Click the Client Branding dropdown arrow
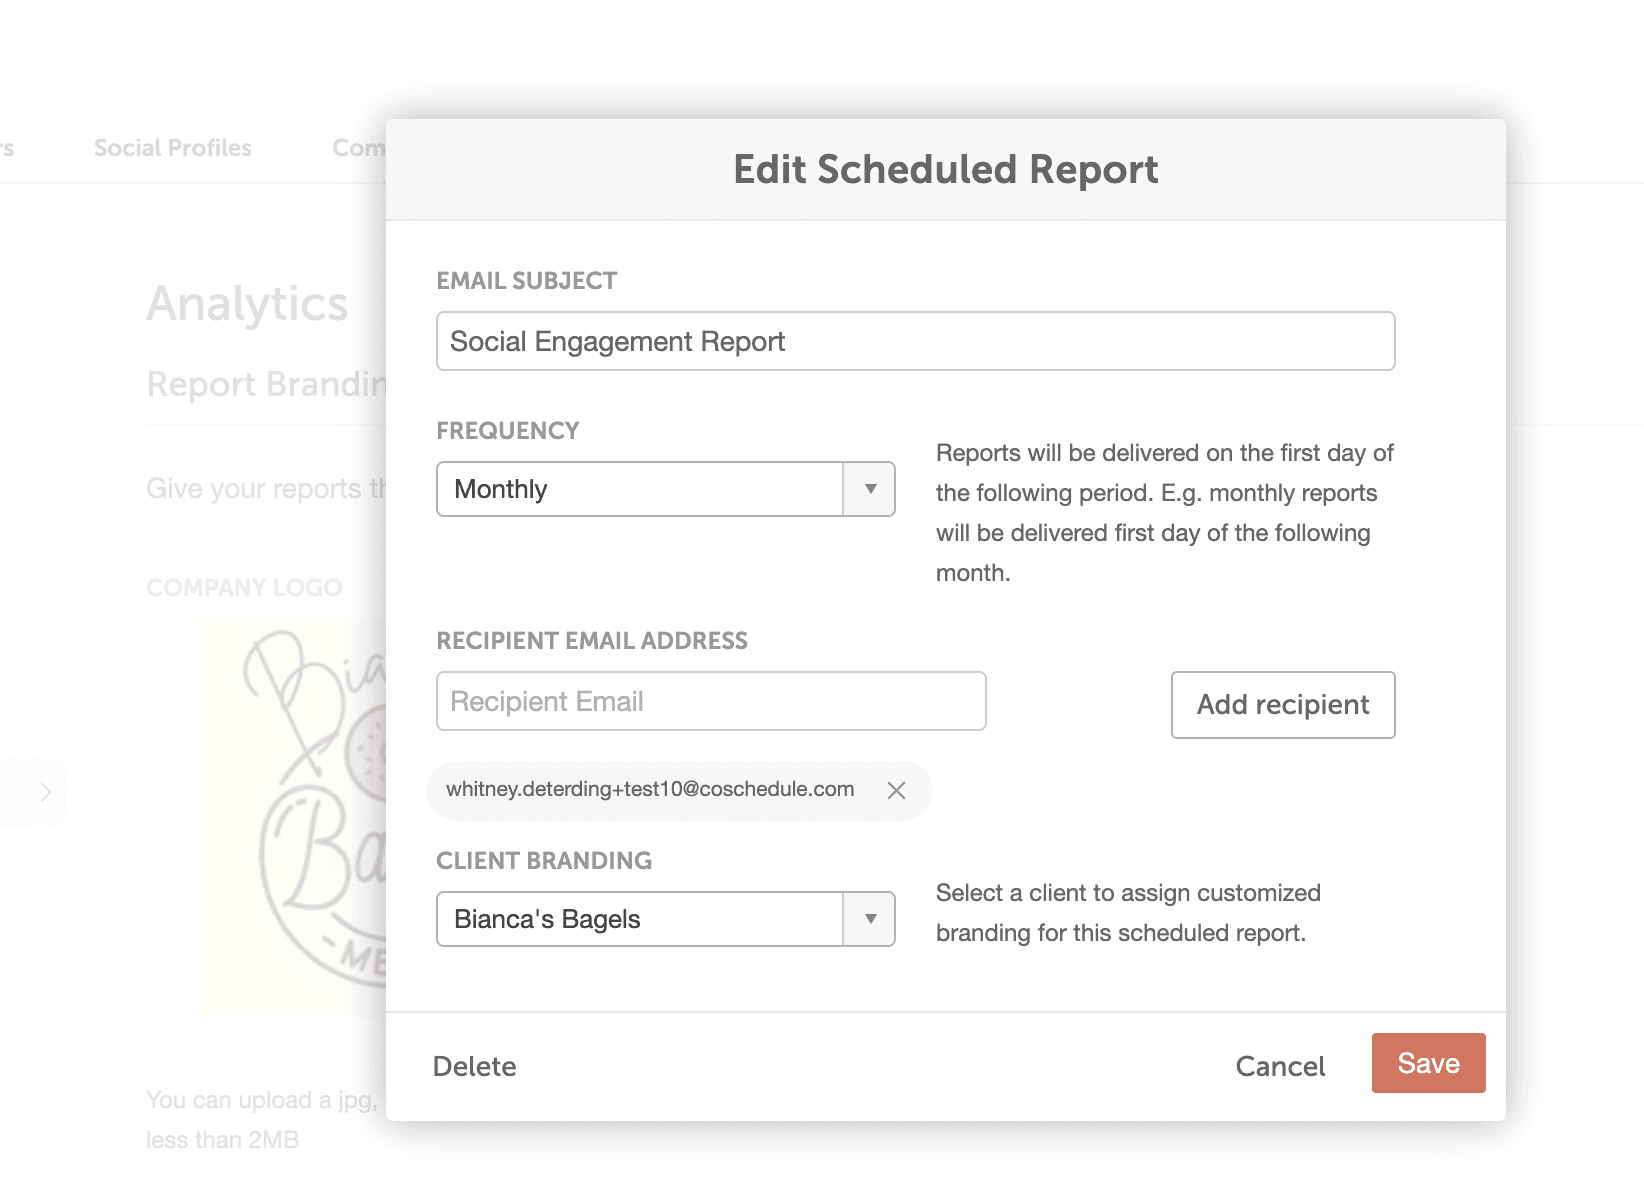The image size is (1644, 1196). (870, 919)
